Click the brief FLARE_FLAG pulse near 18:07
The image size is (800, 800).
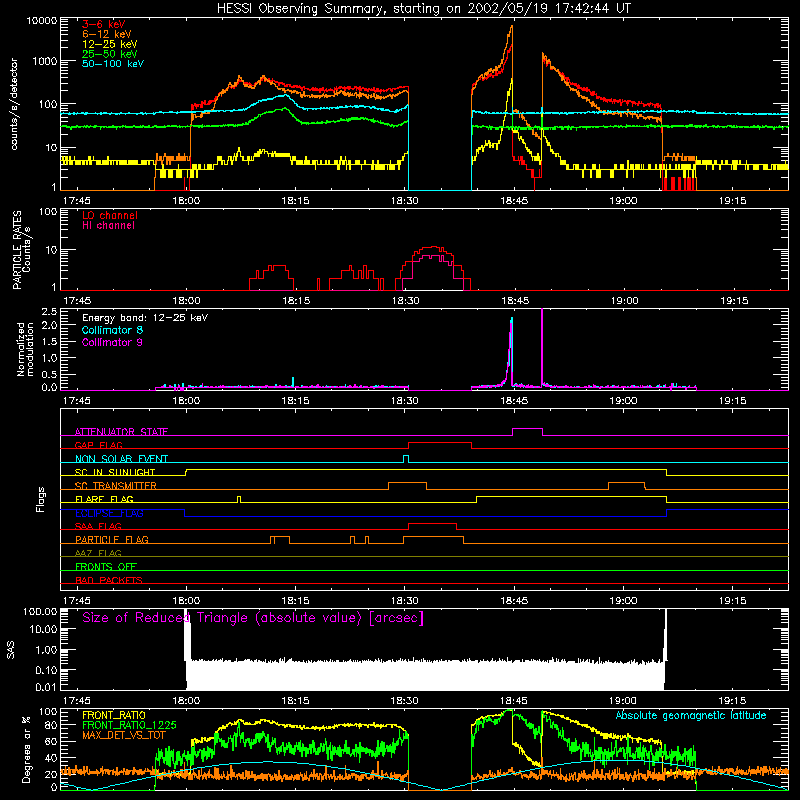click(239, 498)
